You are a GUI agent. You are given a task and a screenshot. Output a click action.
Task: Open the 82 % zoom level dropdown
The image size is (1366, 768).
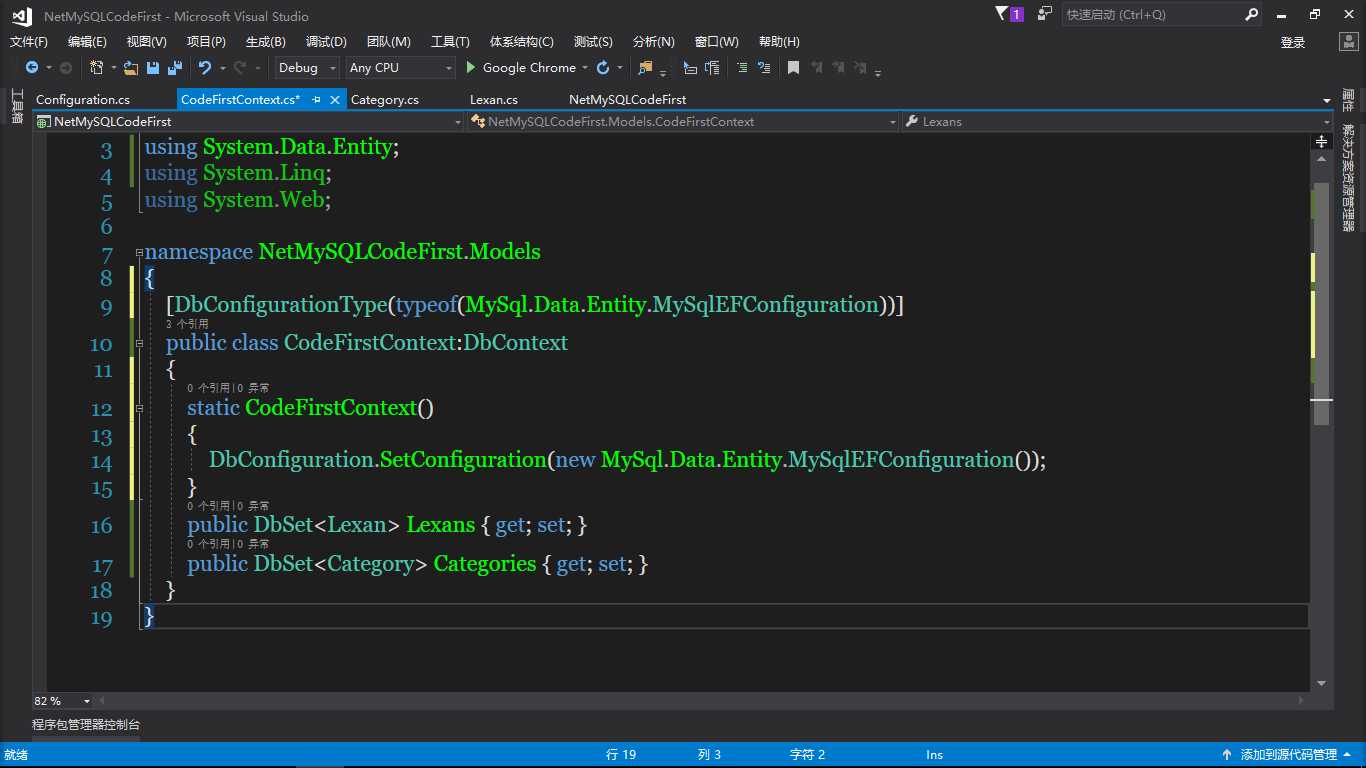(63, 701)
